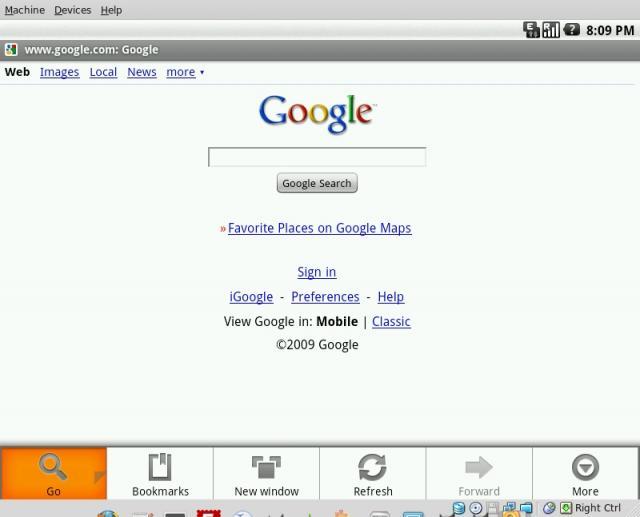640x517 pixels.
Task: Click the Google Search button
Action: [317, 183]
